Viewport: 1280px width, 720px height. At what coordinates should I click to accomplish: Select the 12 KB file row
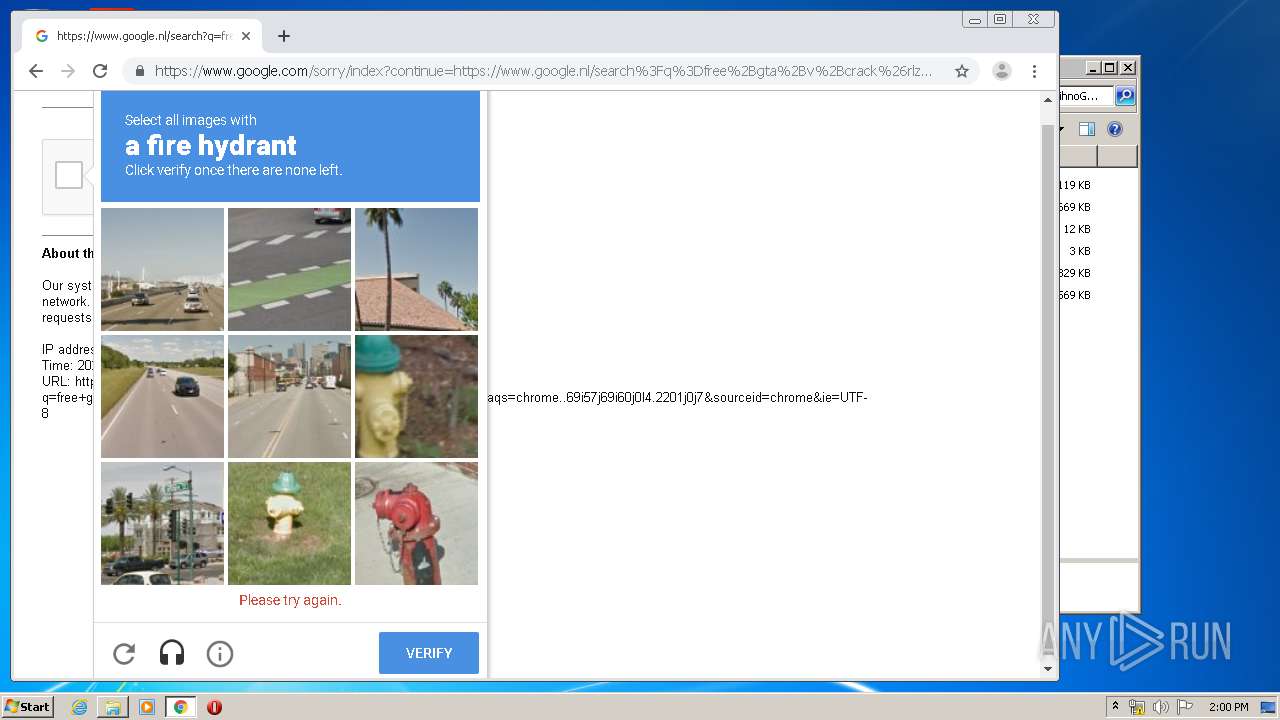coord(1097,229)
